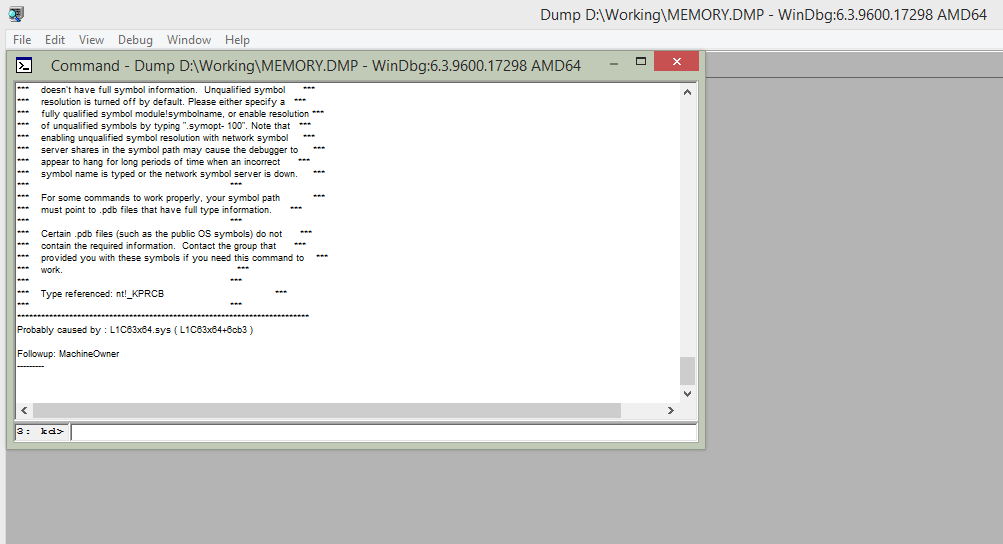
Task: Click the line 'appear to hang for long periods'
Action: coord(161,162)
